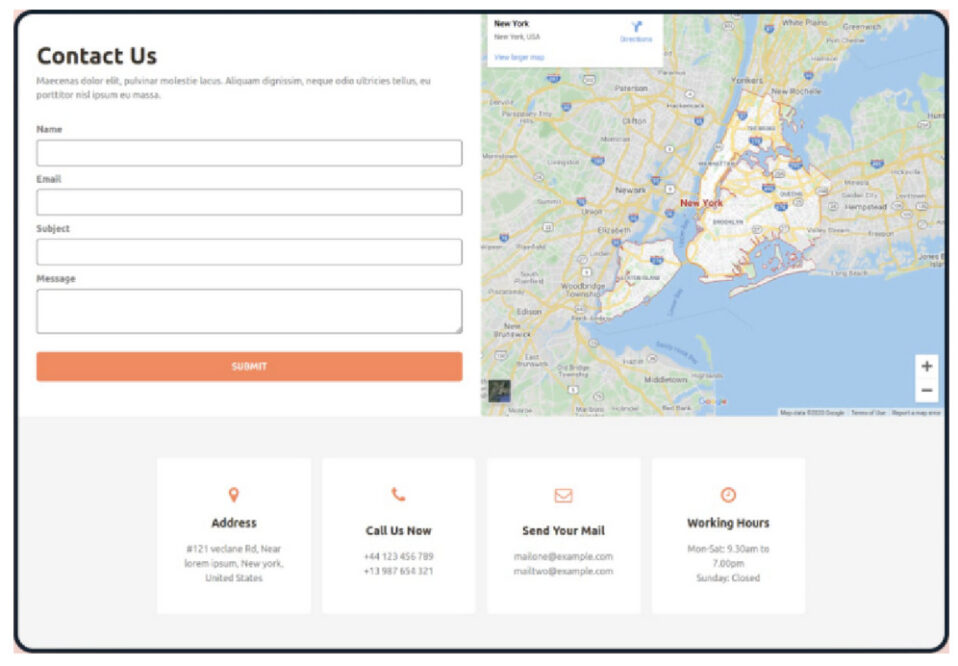Click the clock icon above Working Hours
The width and height of the screenshot is (958, 666).
tap(727, 492)
